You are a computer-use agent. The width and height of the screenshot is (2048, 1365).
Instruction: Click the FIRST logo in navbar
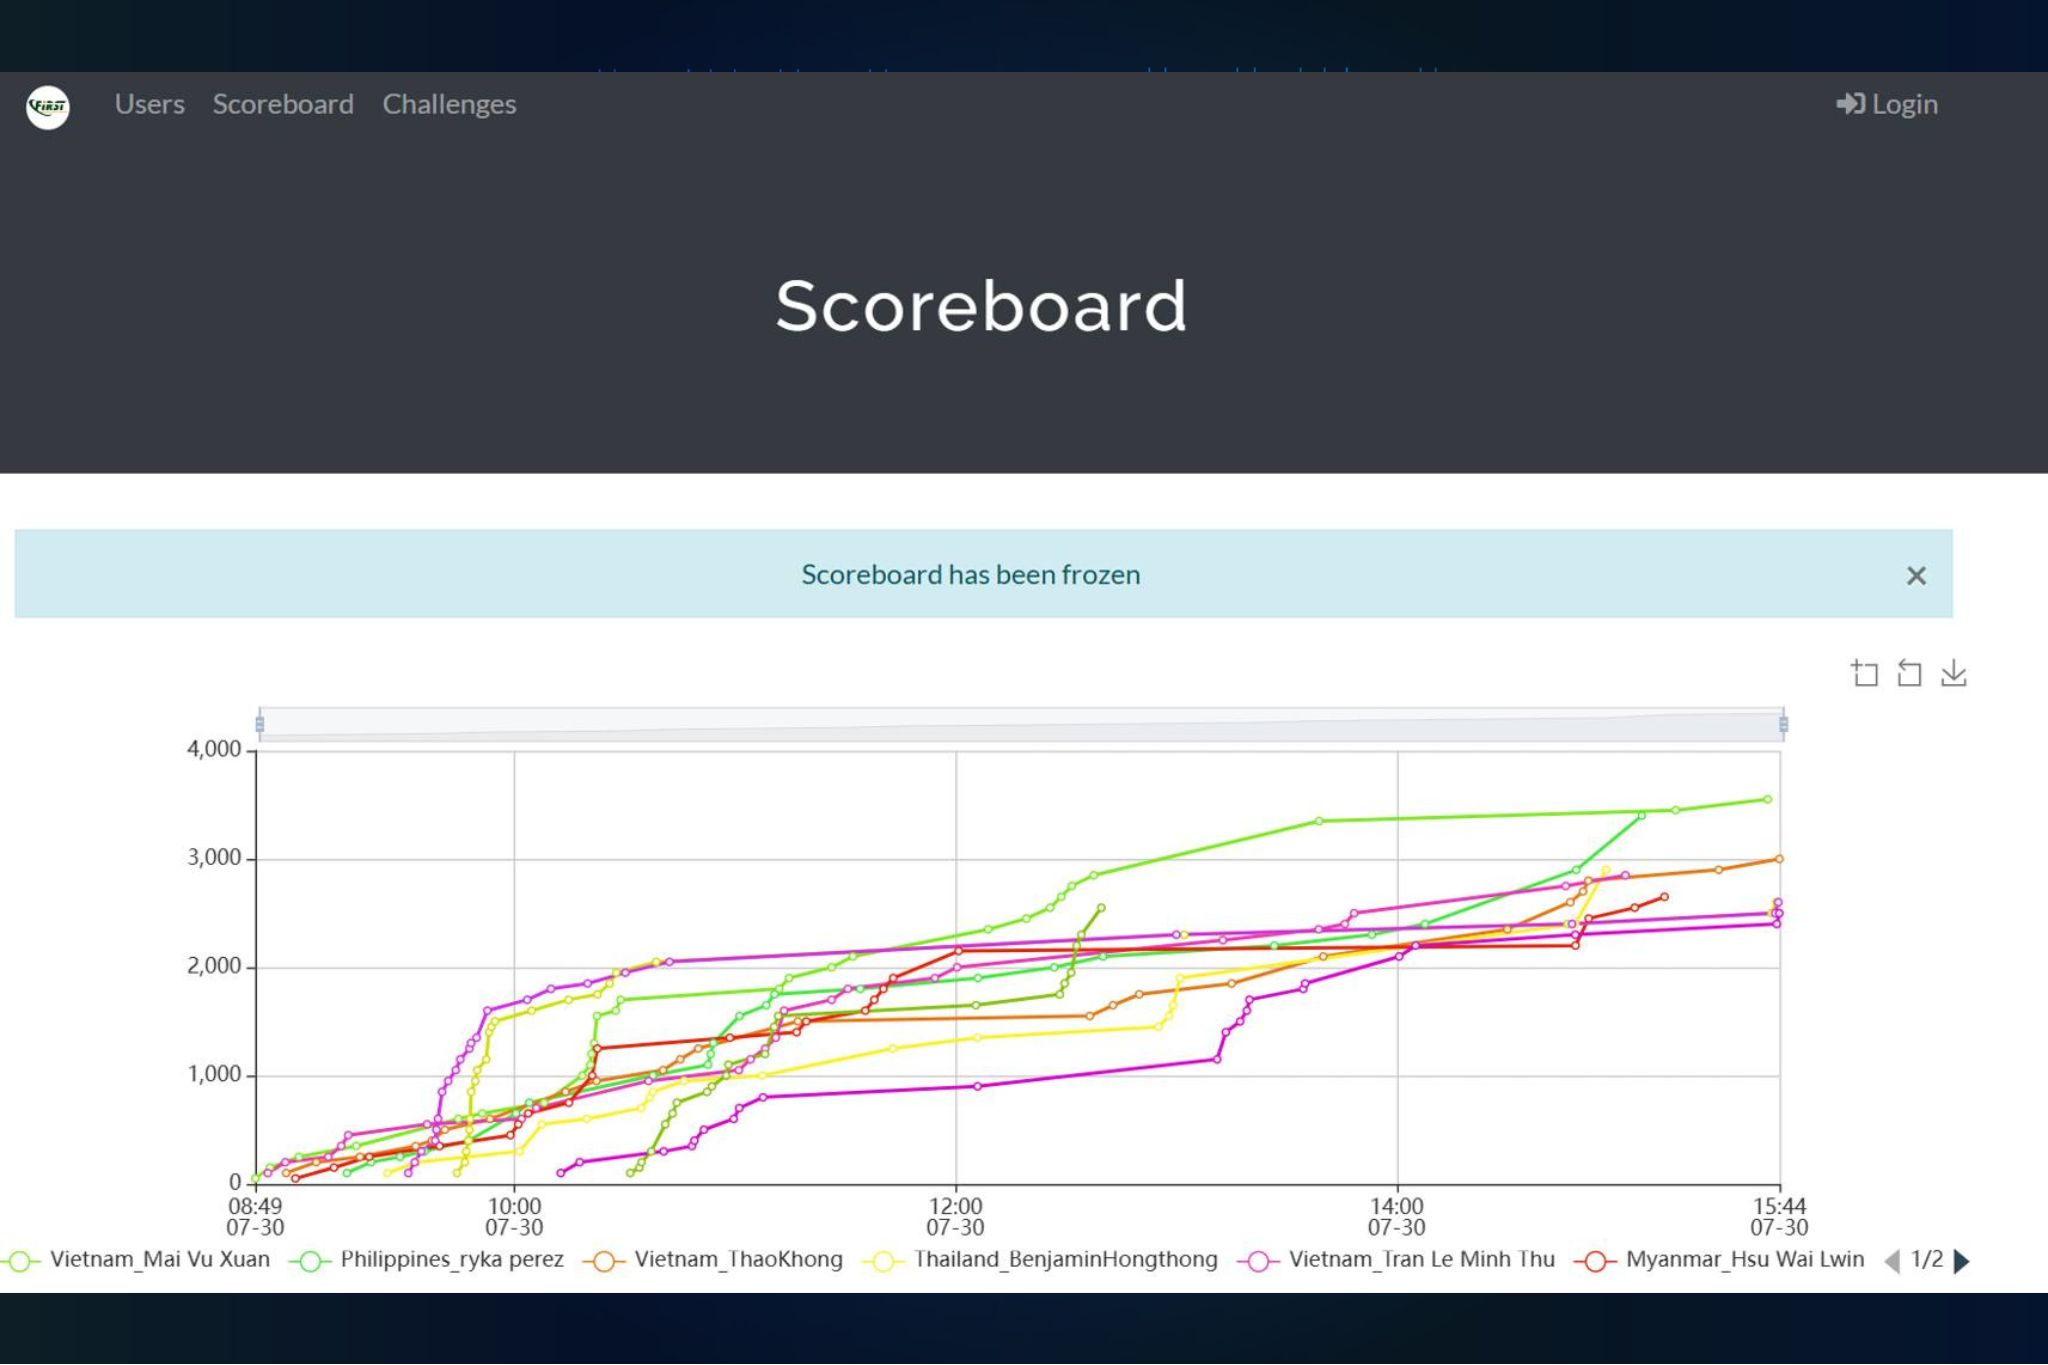coord(48,106)
